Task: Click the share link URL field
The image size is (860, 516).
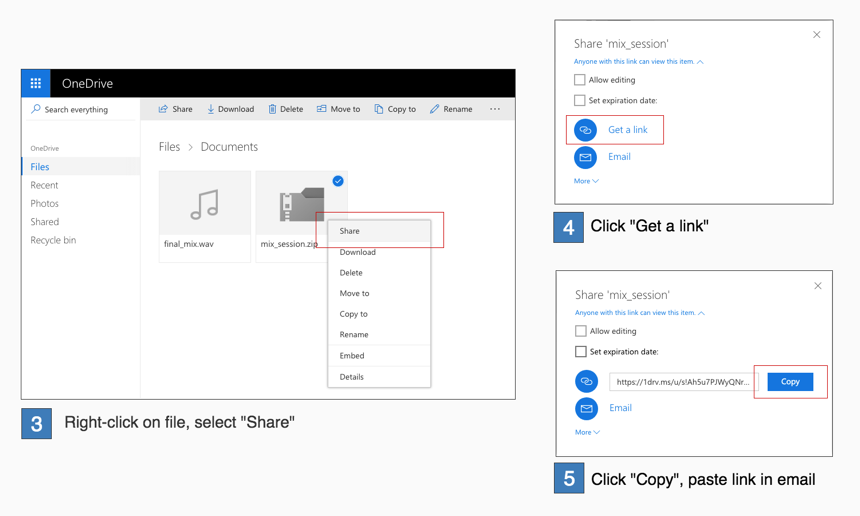Action: pyautogui.click(x=682, y=382)
